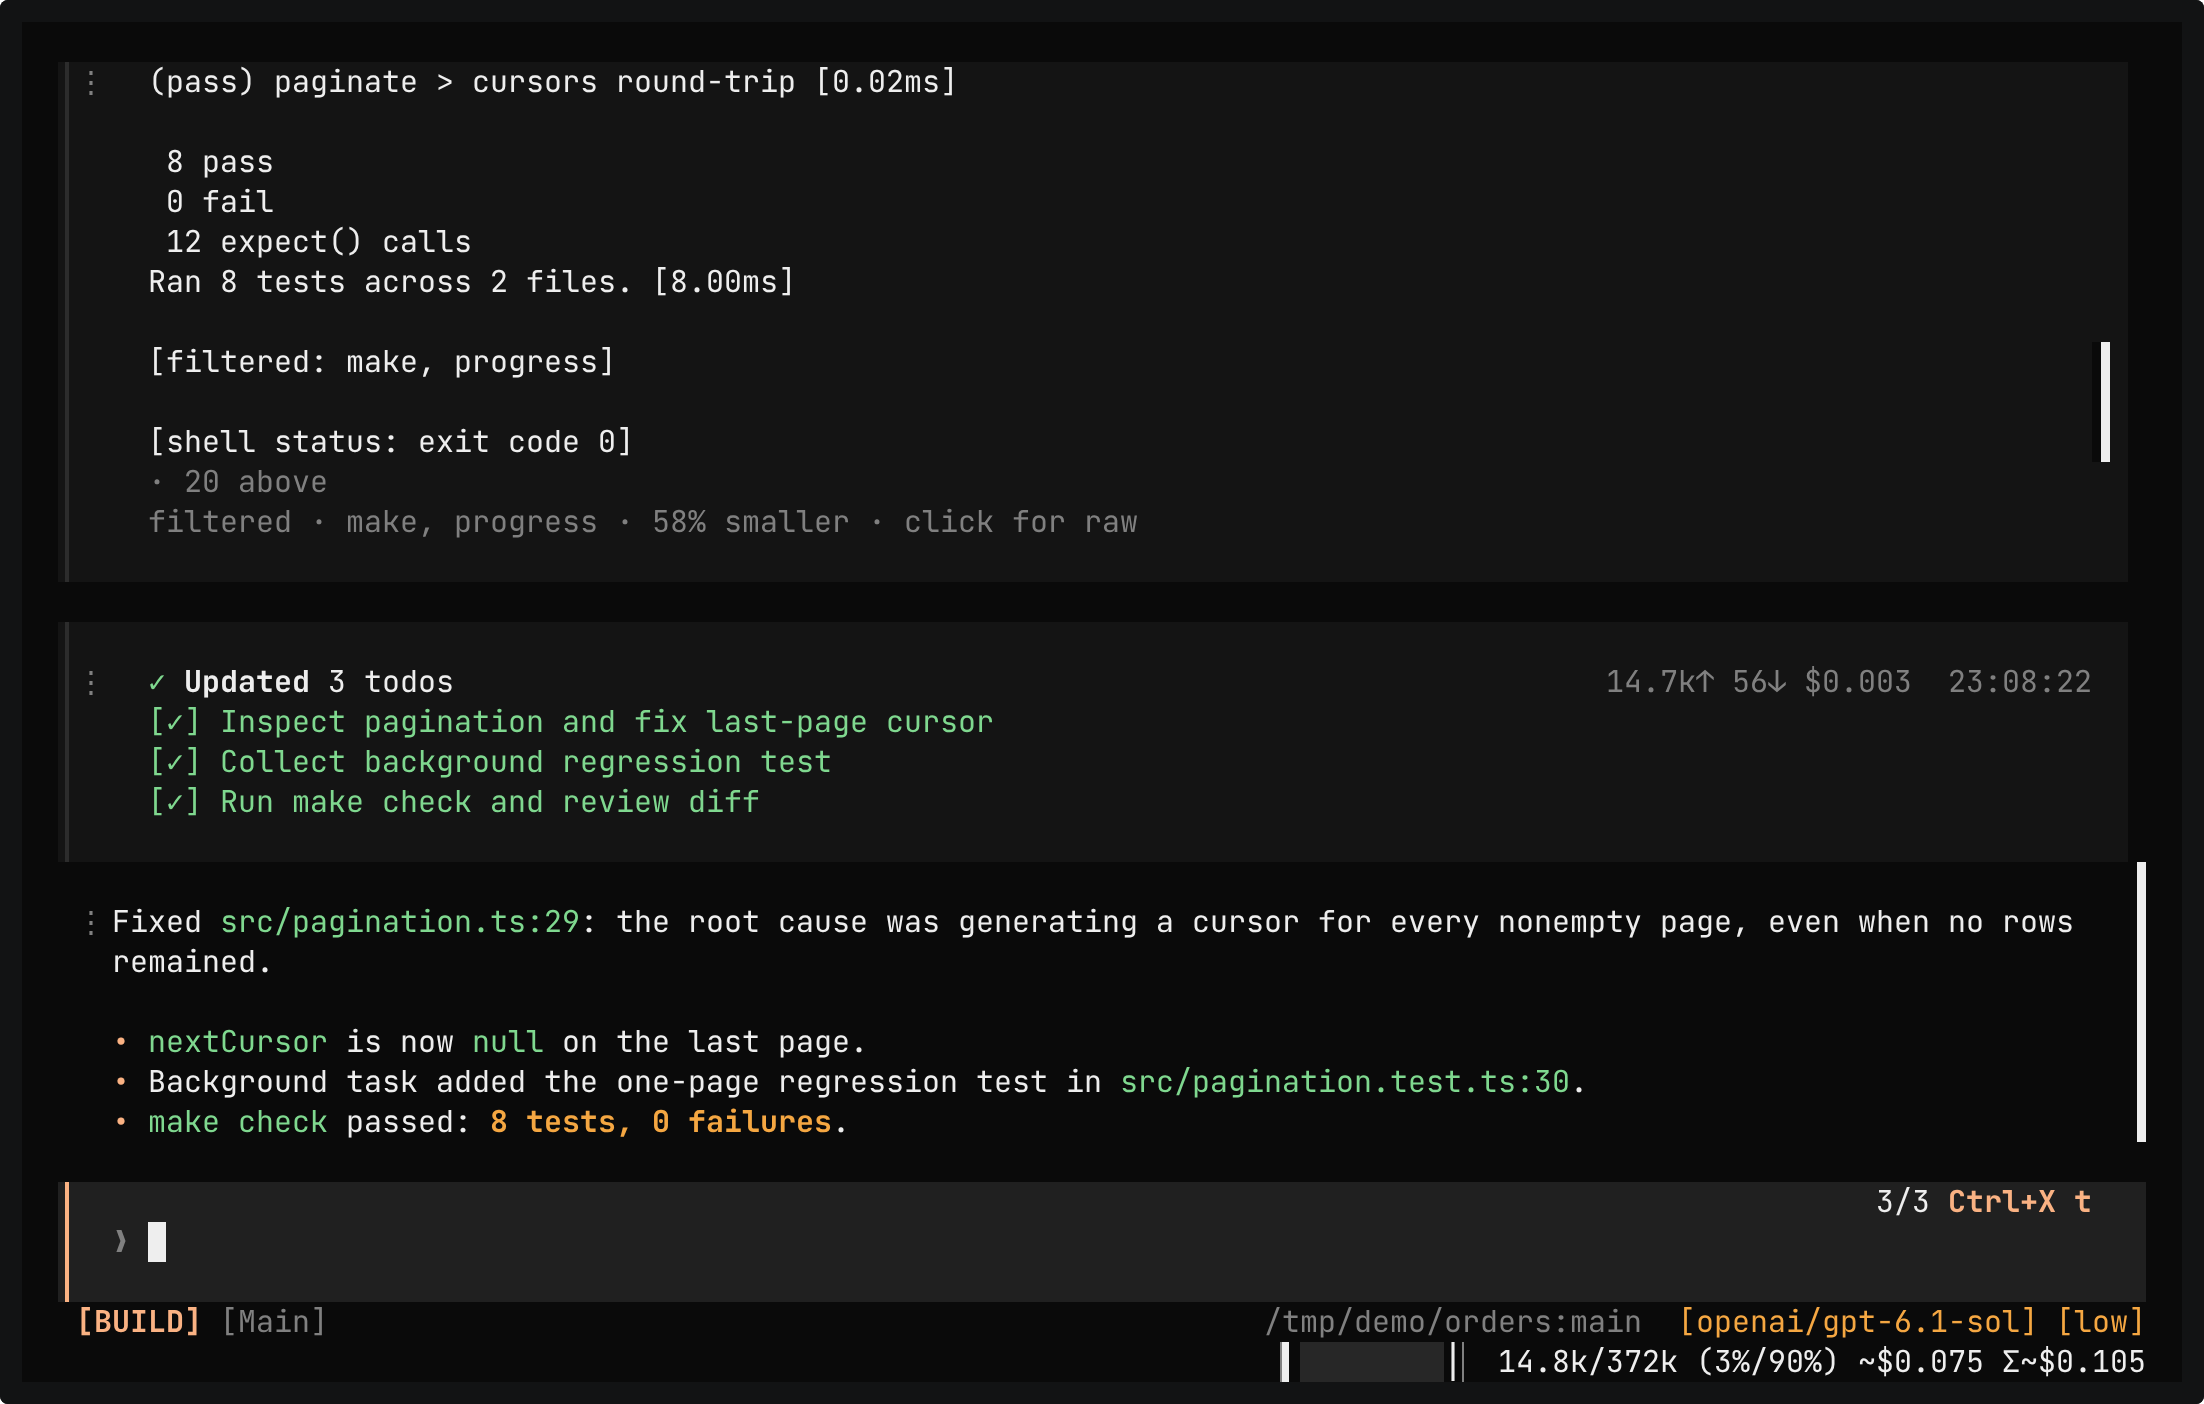Image resolution: width=2204 pixels, height=1404 pixels.
Task: Click 'click for raw' to show unfiltered output
Action: (x=1021, y=522)
